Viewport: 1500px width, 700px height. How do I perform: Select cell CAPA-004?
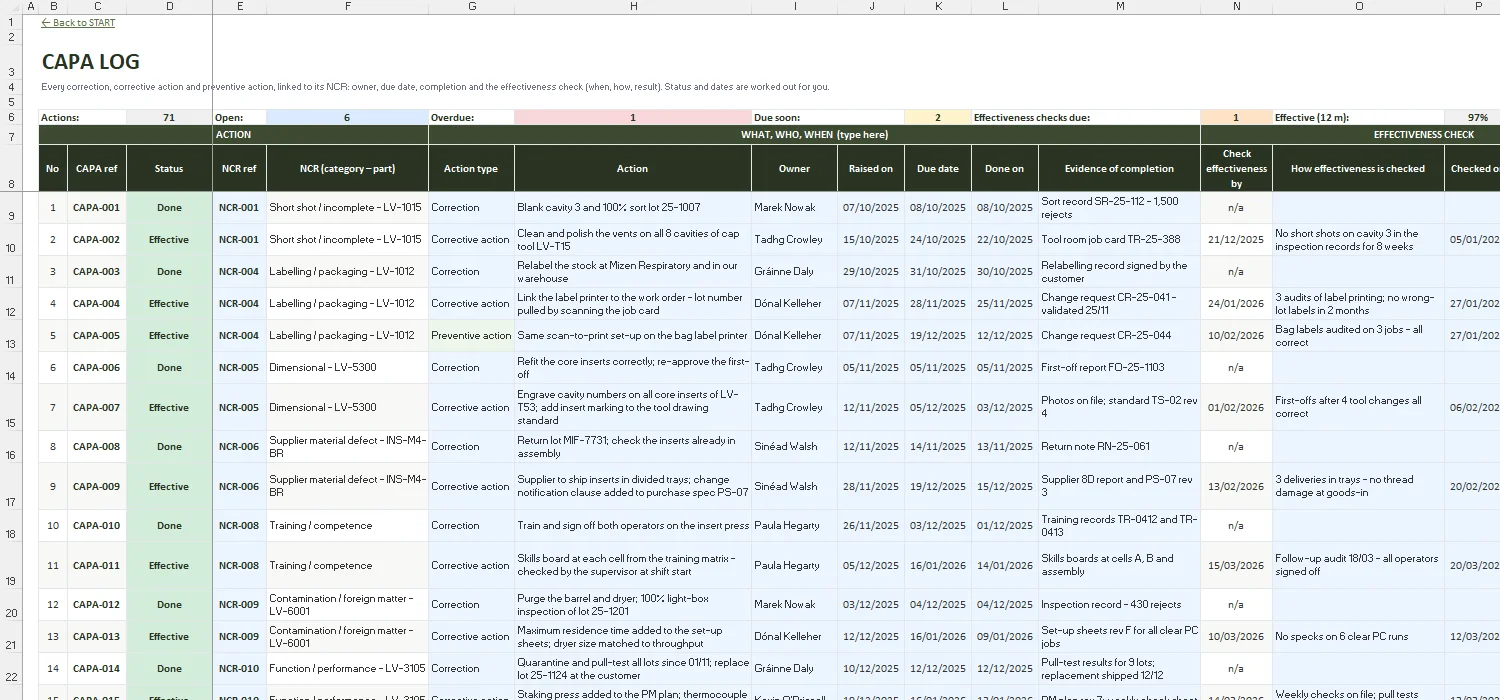pos(97,303)
